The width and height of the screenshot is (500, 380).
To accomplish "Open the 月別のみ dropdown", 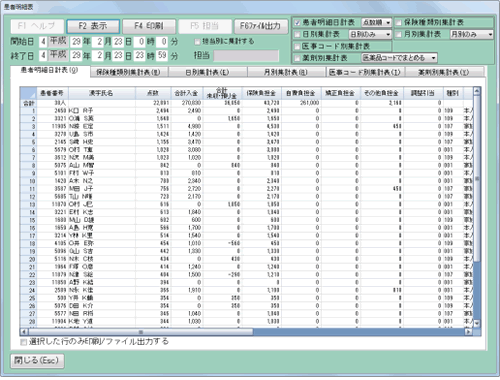I will [x=471, y=34].
